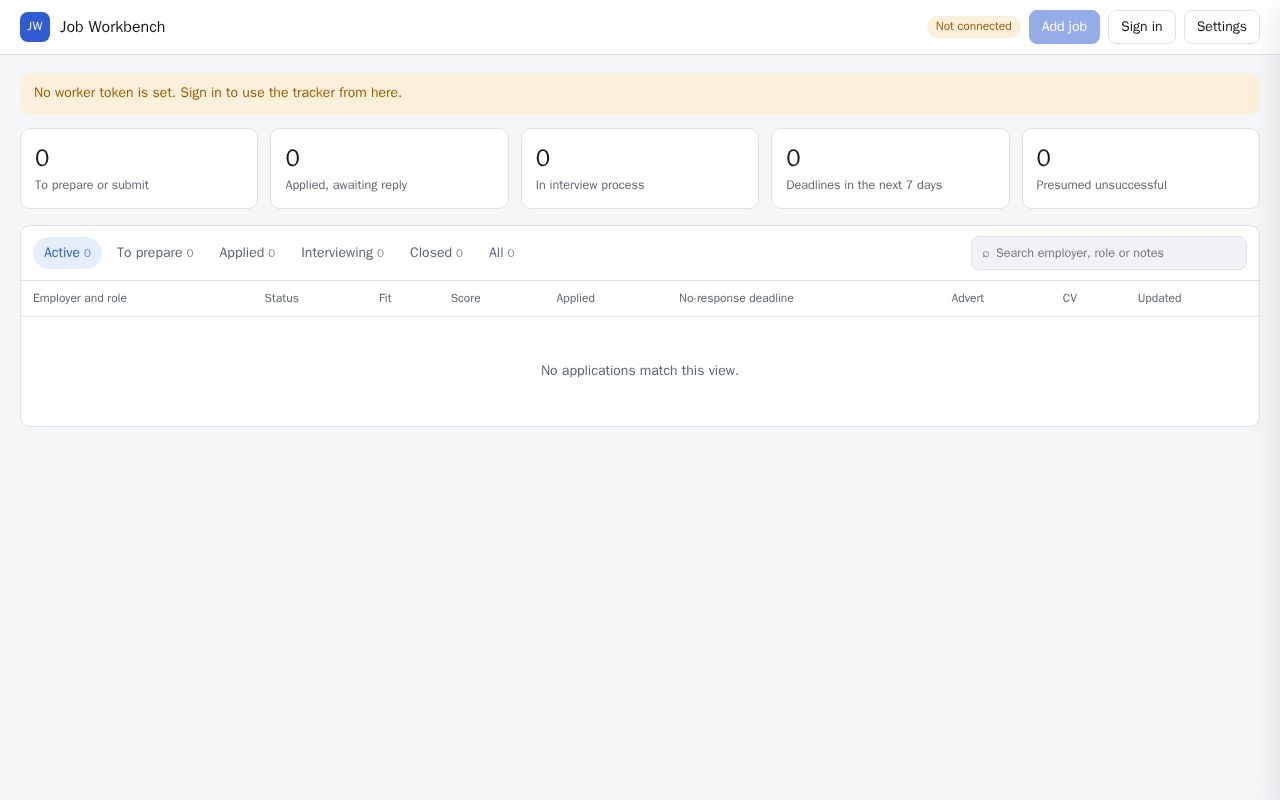Switch to the All tab
Viewport: 1280px width, 800px height.
(501, 253)
